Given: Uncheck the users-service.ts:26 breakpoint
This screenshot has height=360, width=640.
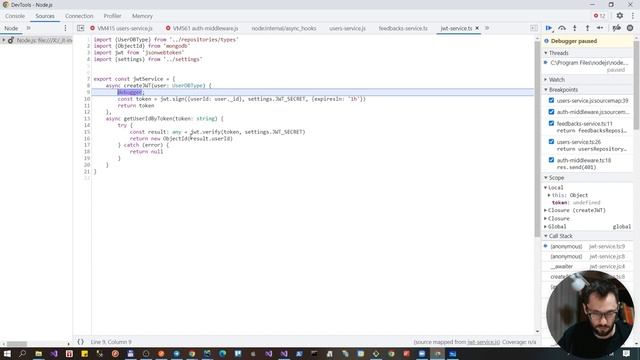Looking at the screenshot, I should tap(551, 141).
